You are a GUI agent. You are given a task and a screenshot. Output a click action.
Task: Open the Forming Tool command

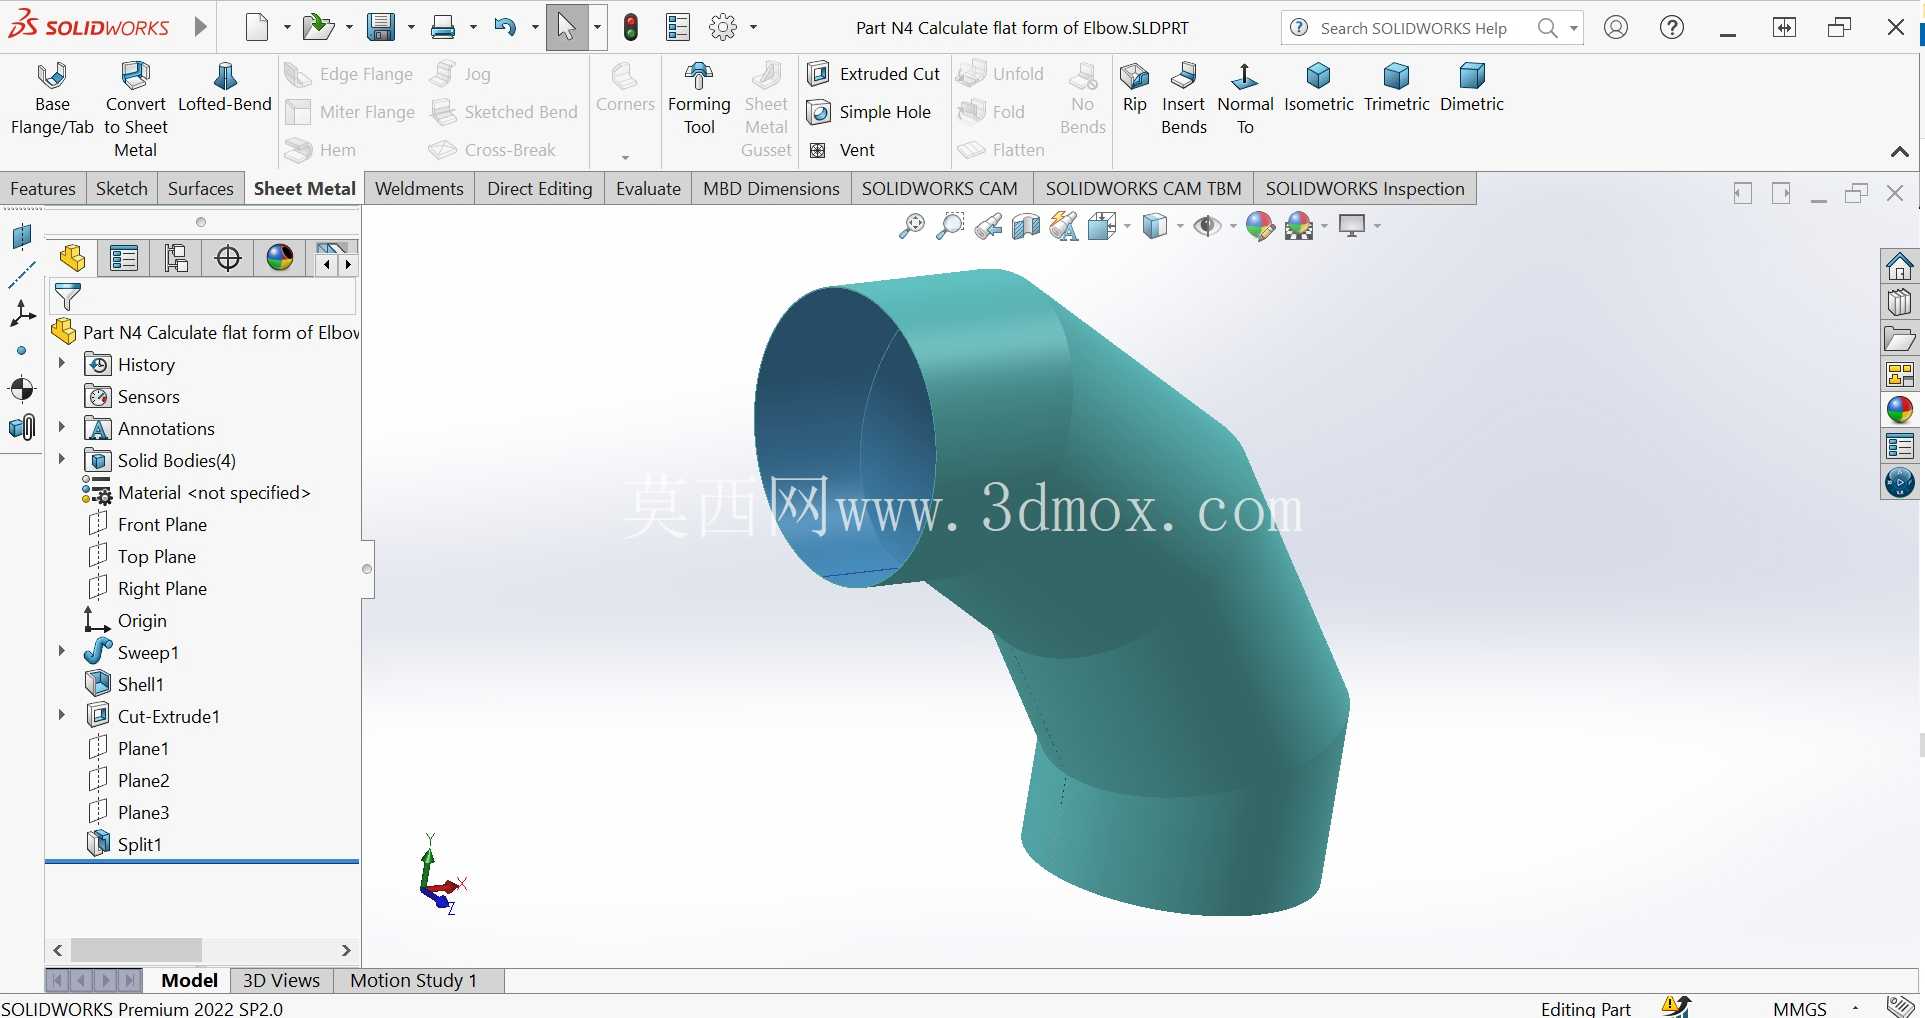click(x=699, y=99)
